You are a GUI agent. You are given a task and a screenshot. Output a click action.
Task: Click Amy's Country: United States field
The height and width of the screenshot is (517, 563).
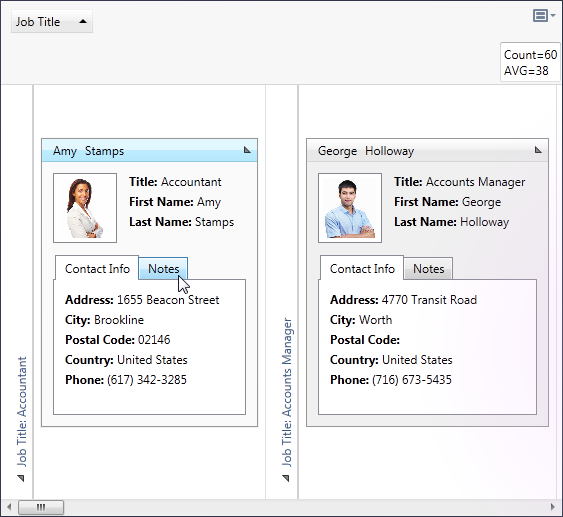click(x=126, y=360)
